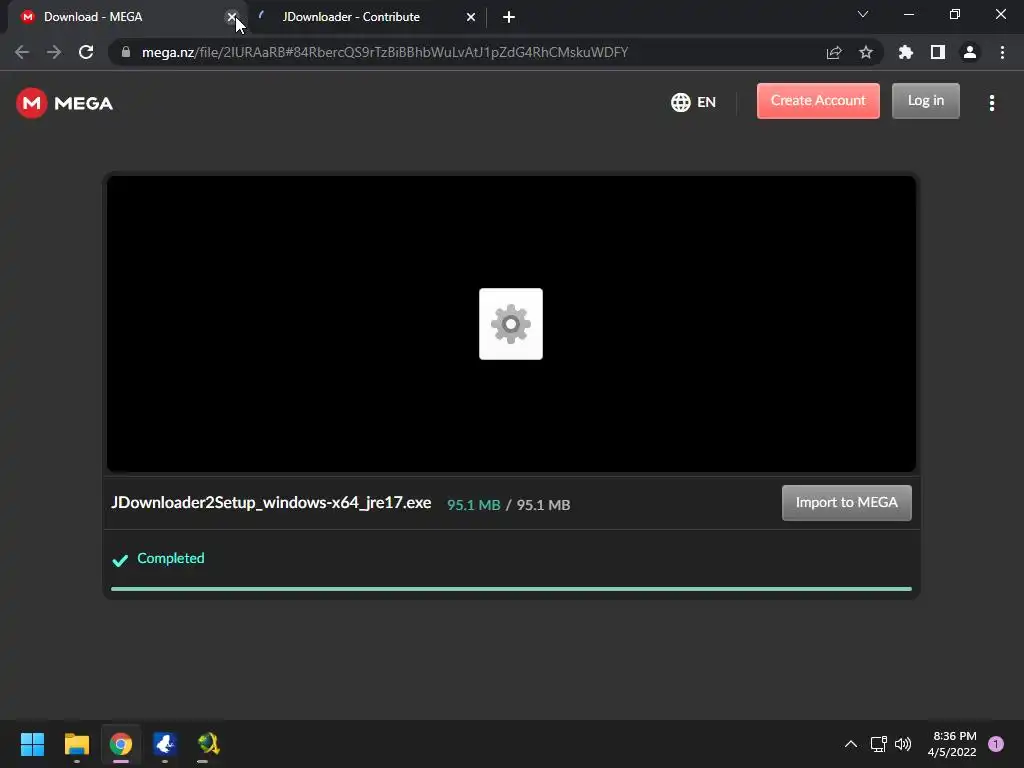Click the site lock security icon

(126, 52)
